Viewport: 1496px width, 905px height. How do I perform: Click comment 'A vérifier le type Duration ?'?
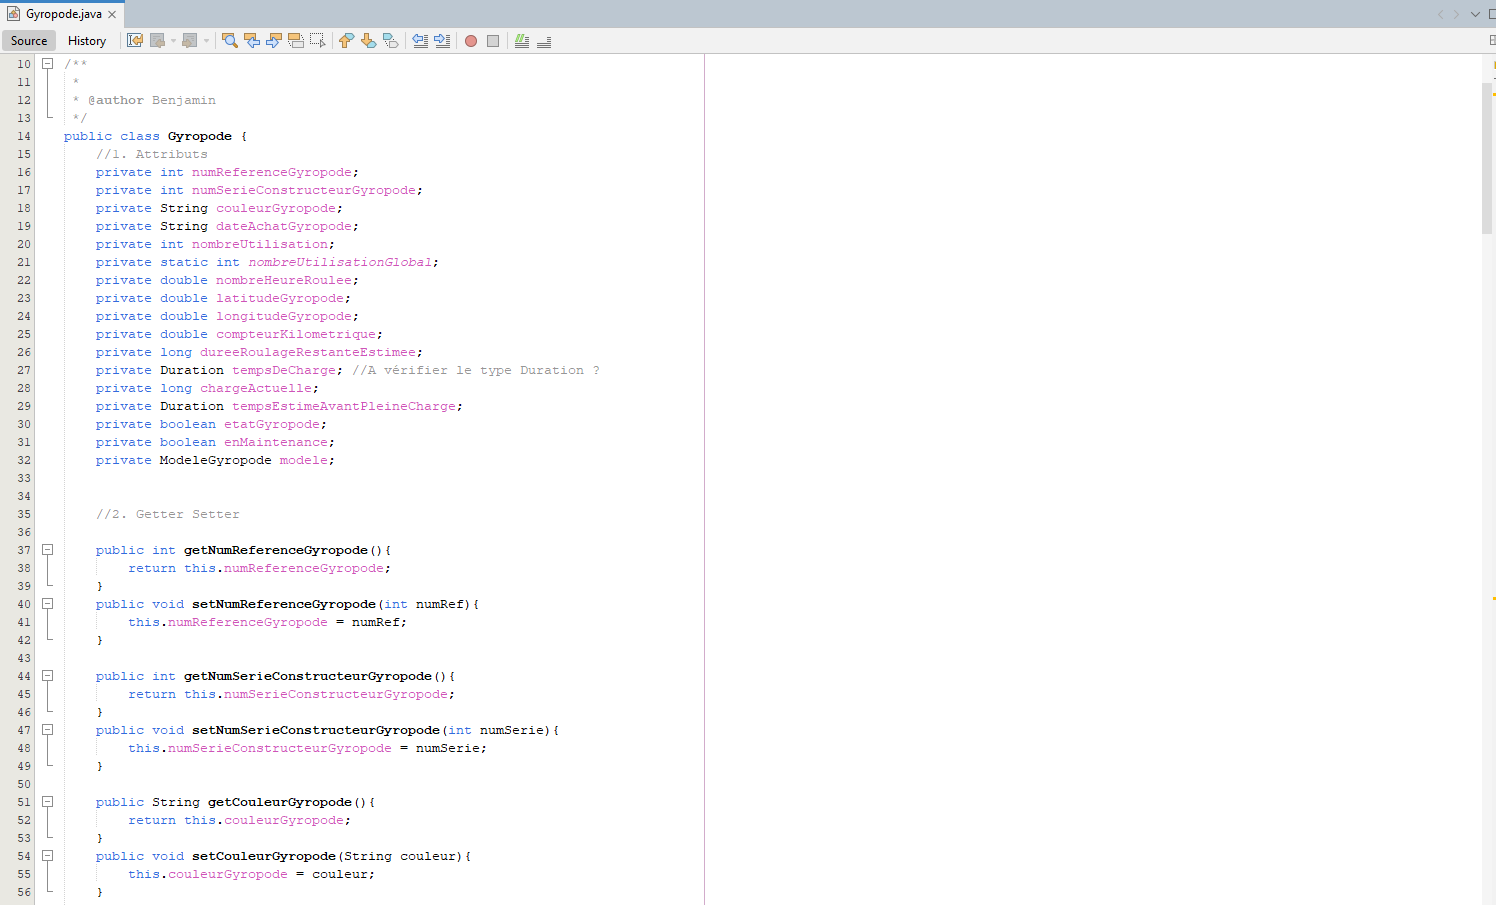click(476, 370)
